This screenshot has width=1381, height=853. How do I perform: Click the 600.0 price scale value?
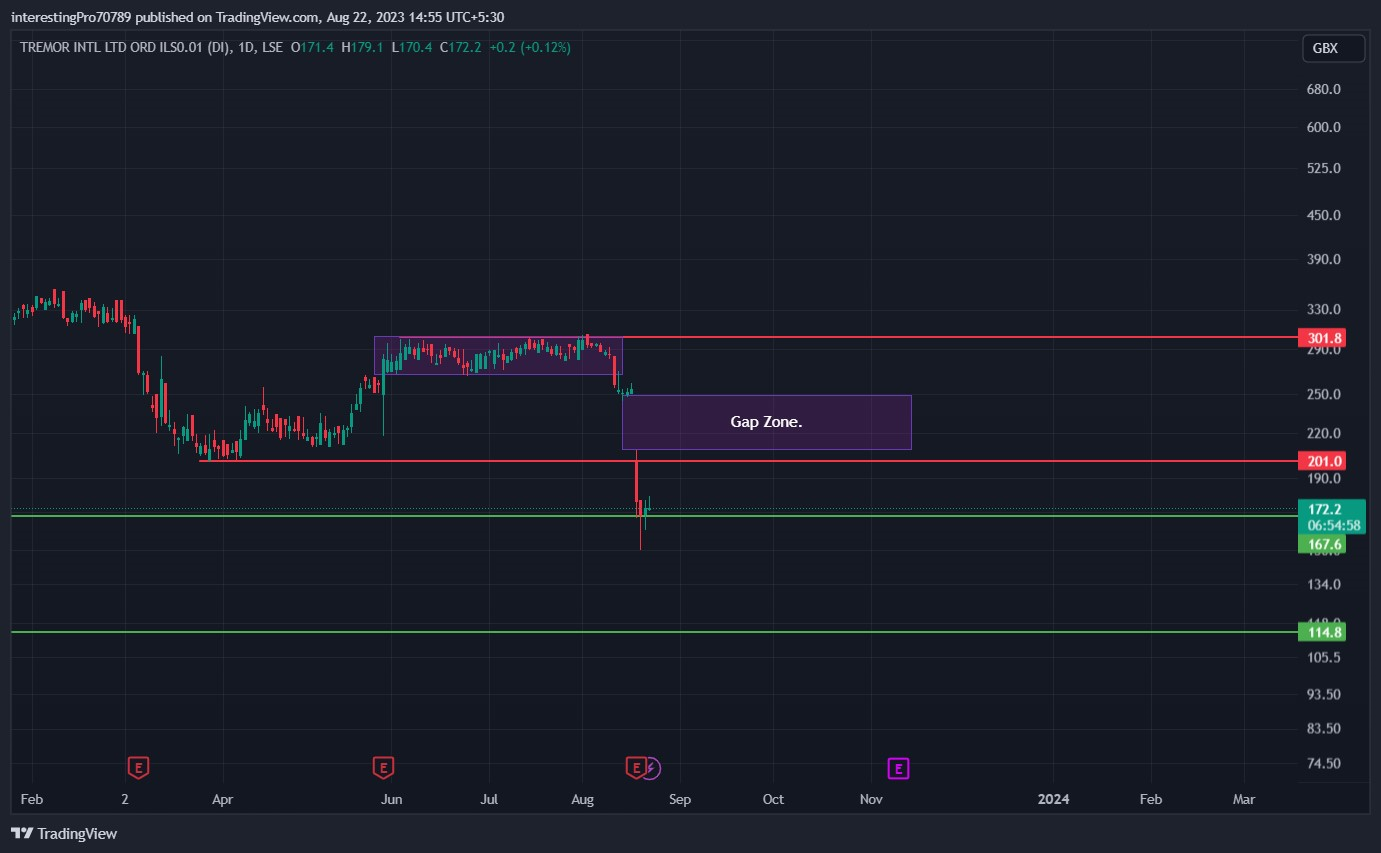pos(1324,127)
